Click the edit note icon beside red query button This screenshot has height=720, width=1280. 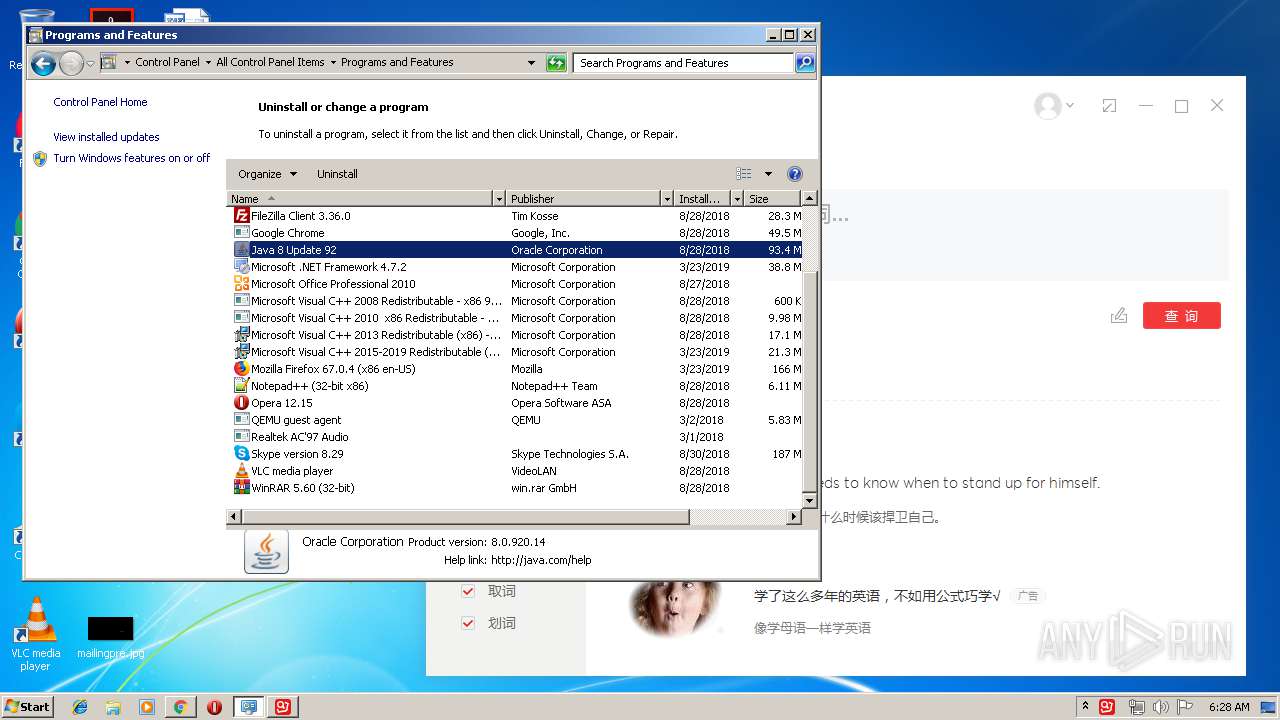pos(1119,316)
